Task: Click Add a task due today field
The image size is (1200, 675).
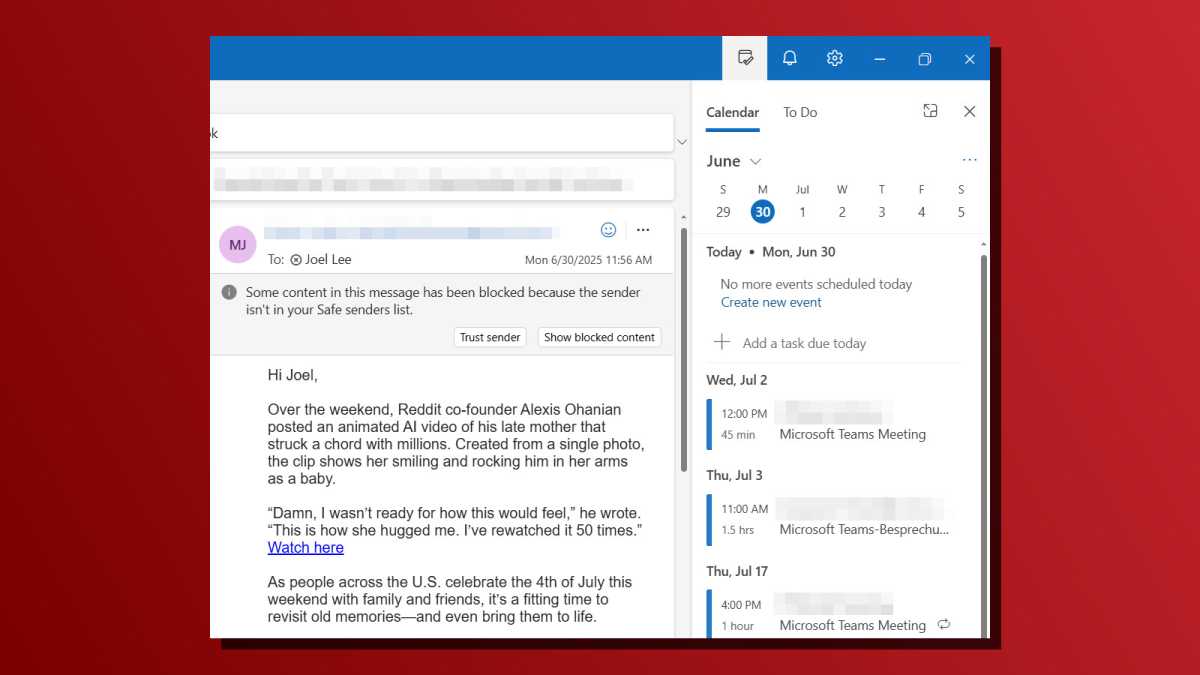Action: [804, 343]
